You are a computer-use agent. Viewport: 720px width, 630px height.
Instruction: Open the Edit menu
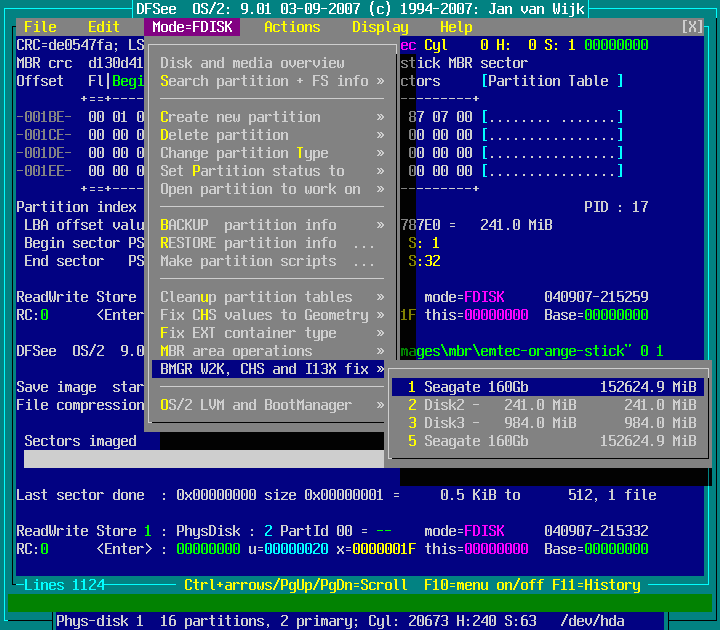click(104, 27)
